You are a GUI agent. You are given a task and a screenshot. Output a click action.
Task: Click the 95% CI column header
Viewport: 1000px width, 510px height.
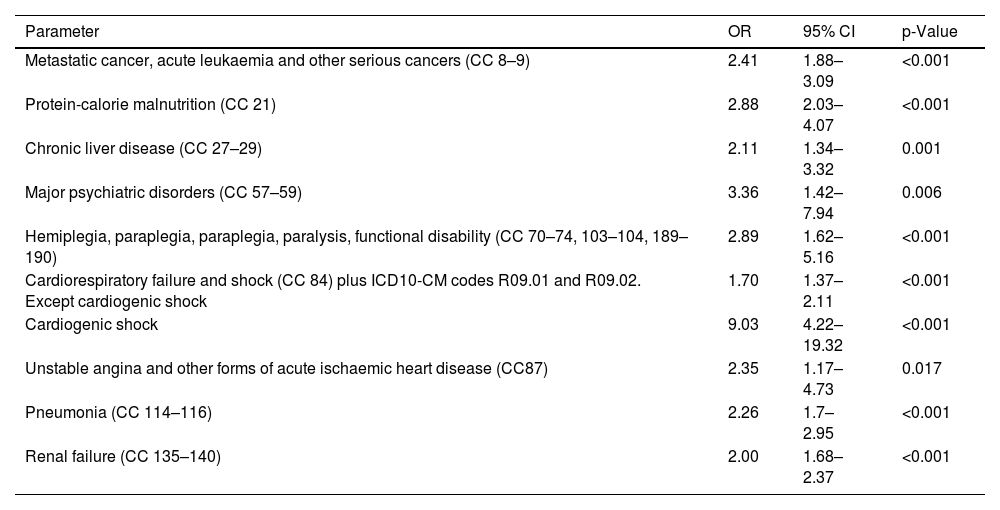825,32
